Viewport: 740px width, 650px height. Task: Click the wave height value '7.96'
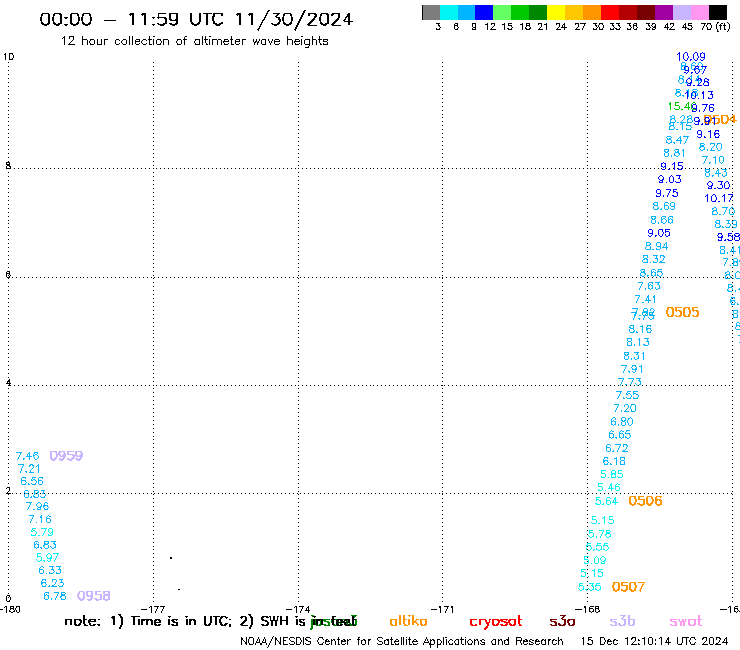37,506
